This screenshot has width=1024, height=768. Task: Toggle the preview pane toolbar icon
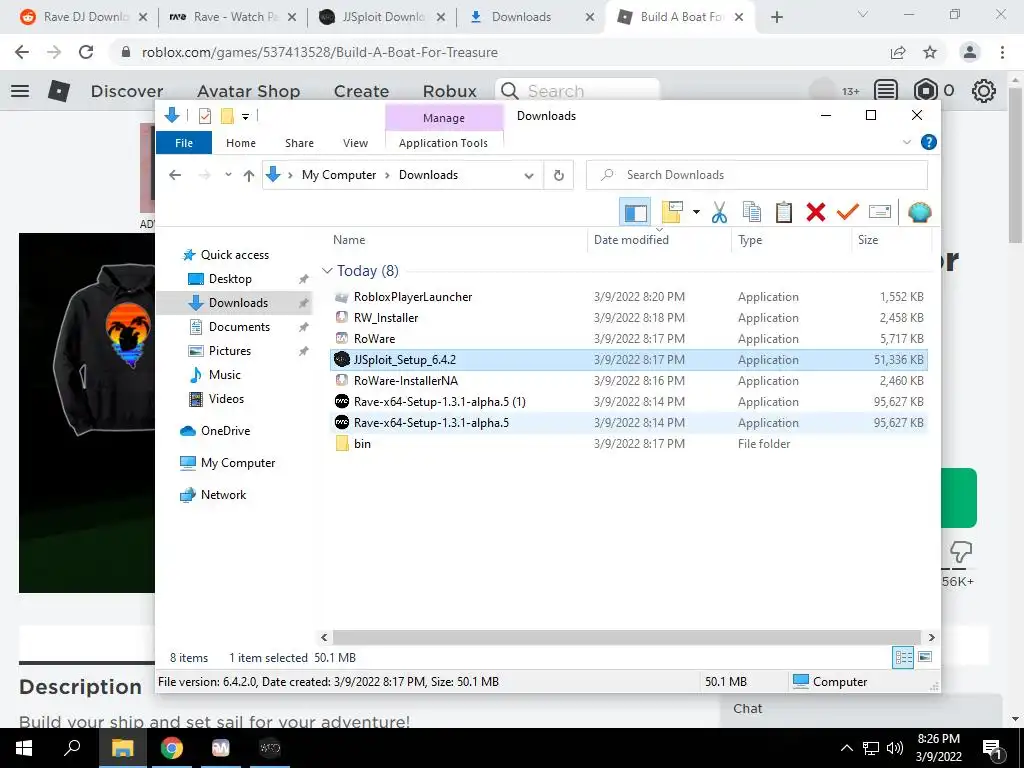(x=635, y=212)
